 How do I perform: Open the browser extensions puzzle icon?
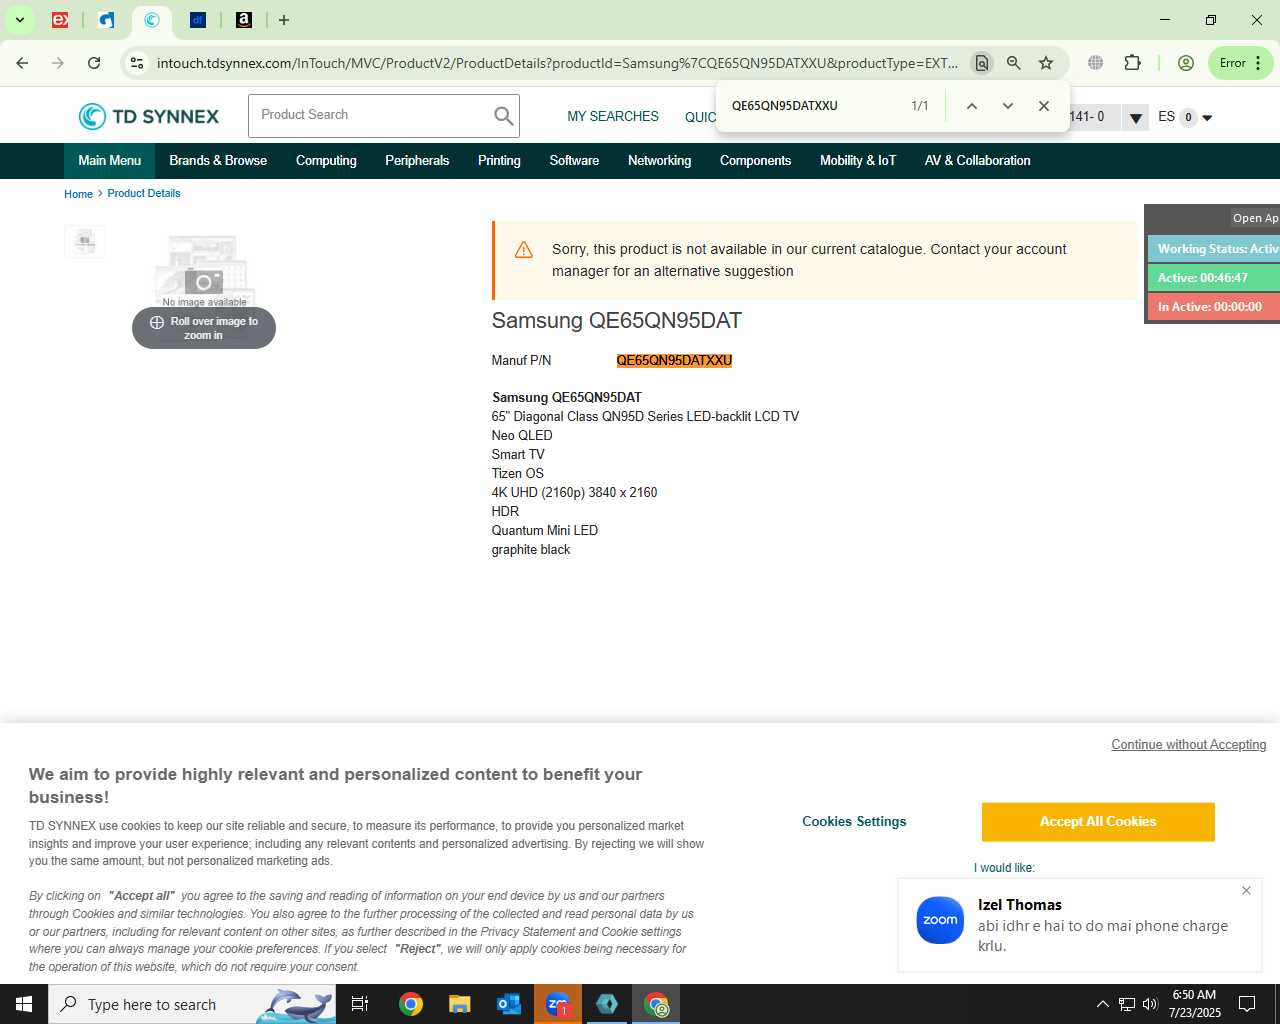pos(1132,63)
